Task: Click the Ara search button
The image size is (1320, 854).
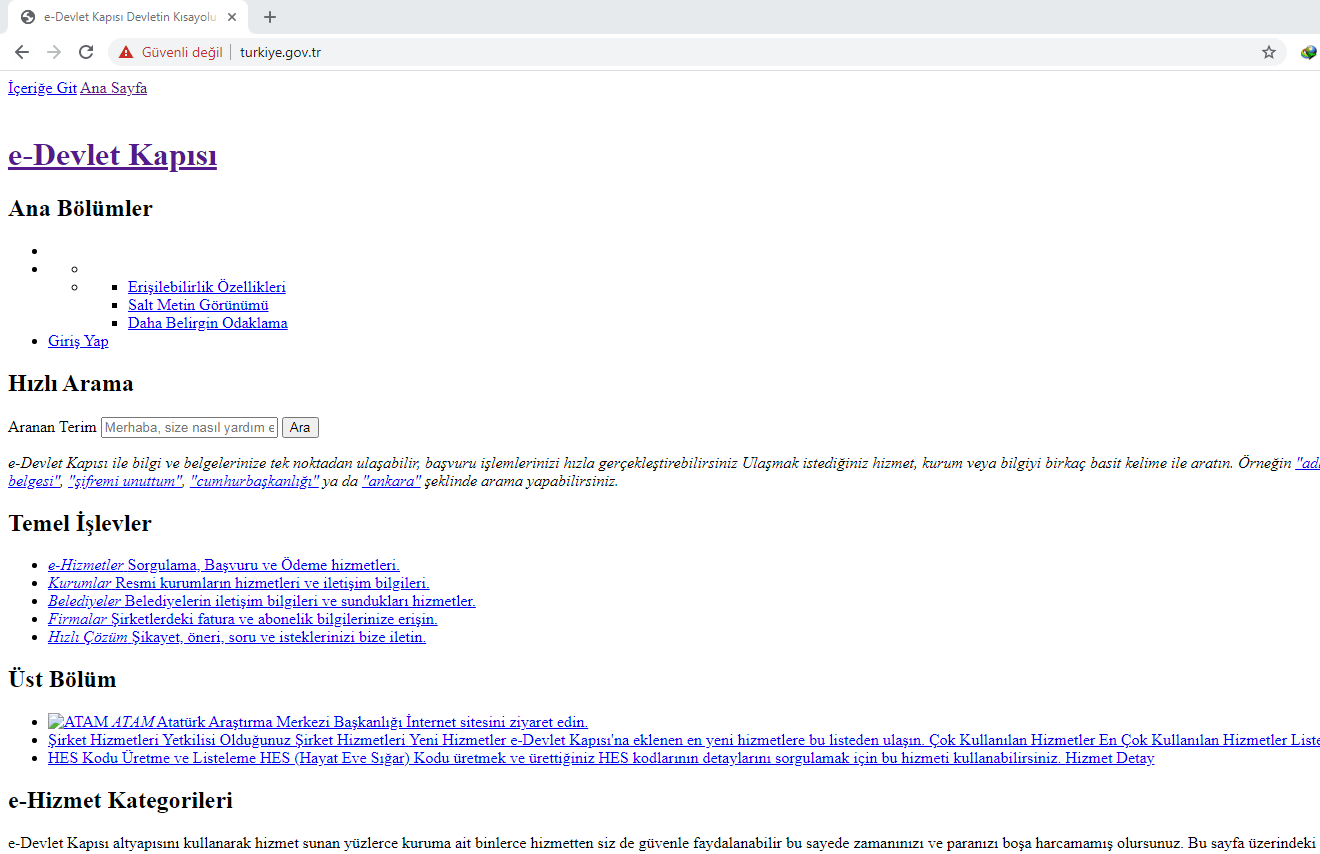Action: pyautogui.click(x=300, y=428)
